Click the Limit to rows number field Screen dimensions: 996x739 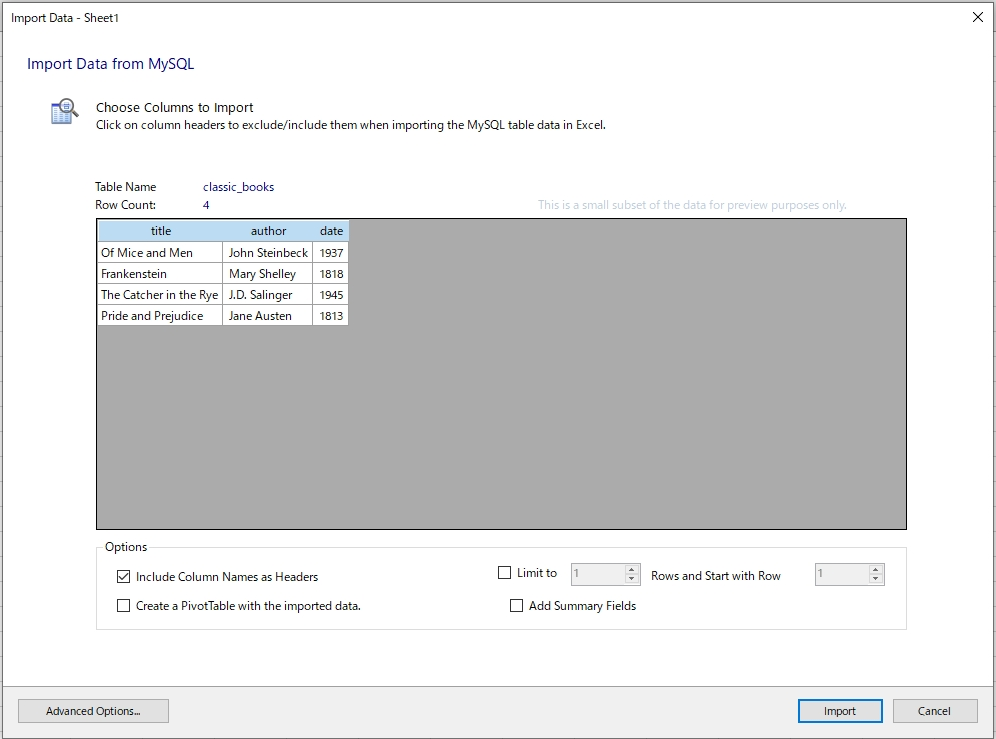tap(598, 574)
